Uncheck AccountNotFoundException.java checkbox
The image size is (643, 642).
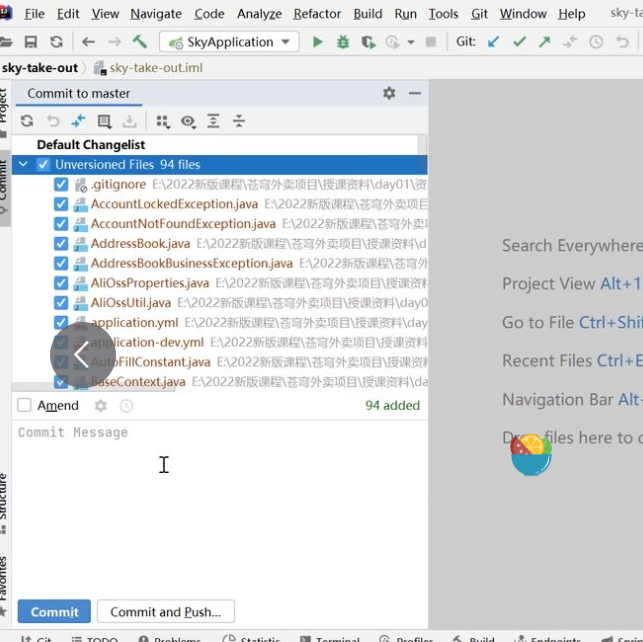point(61,224)
